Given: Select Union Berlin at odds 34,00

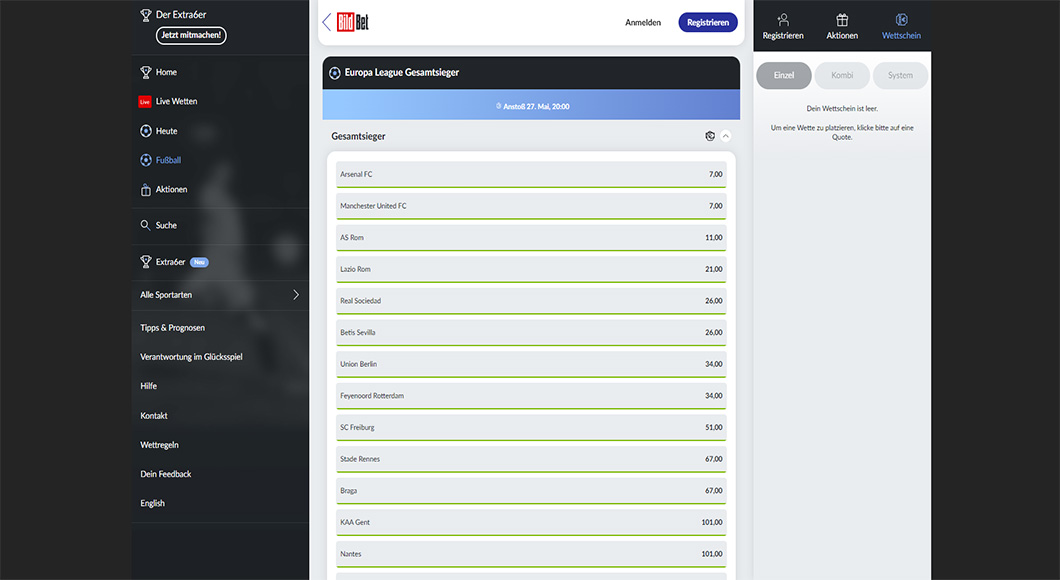Looking at the screenshot, I should tap(531, 364).
